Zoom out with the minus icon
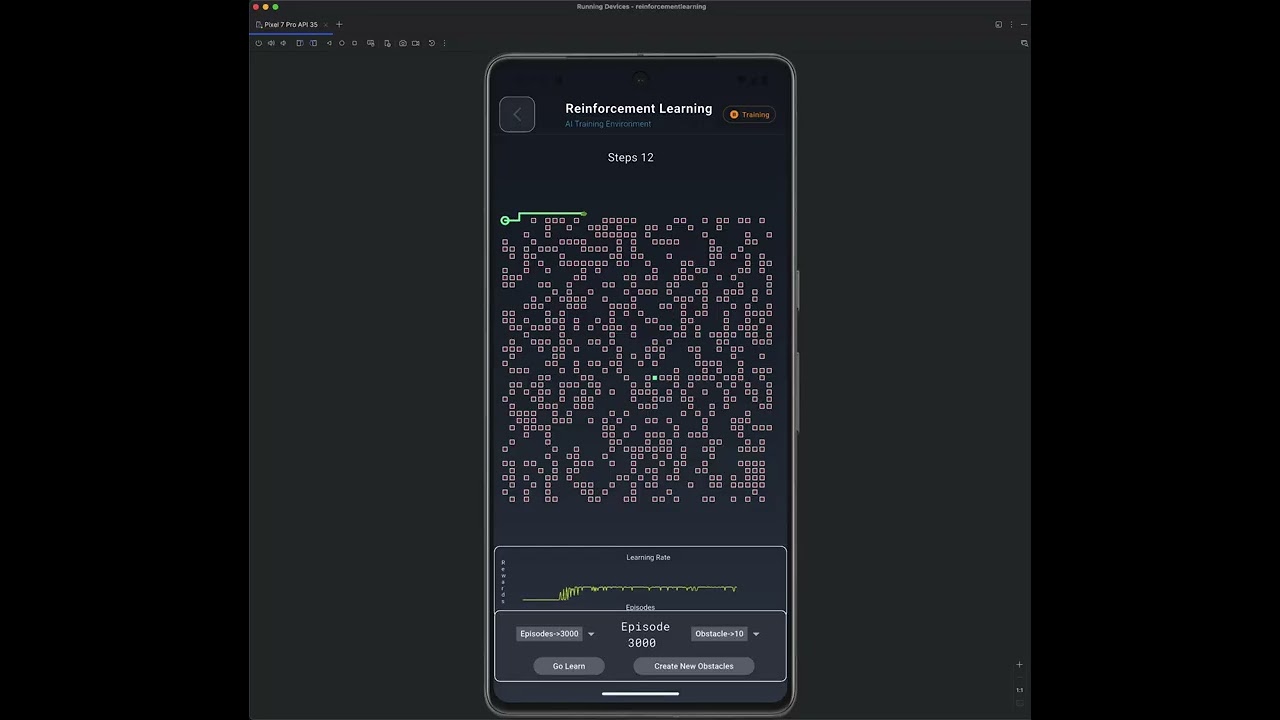 point(1019,677)
